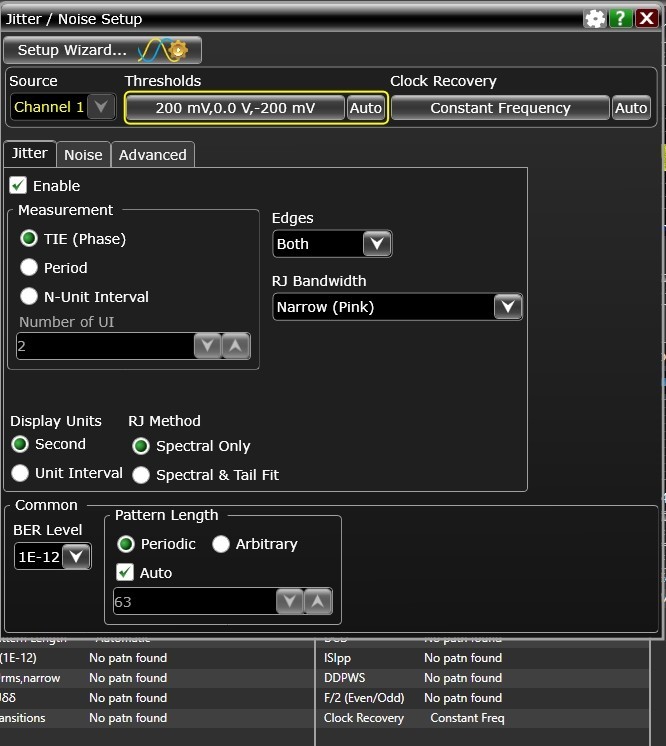Click the DDPWS result row label

pos(345,678)
